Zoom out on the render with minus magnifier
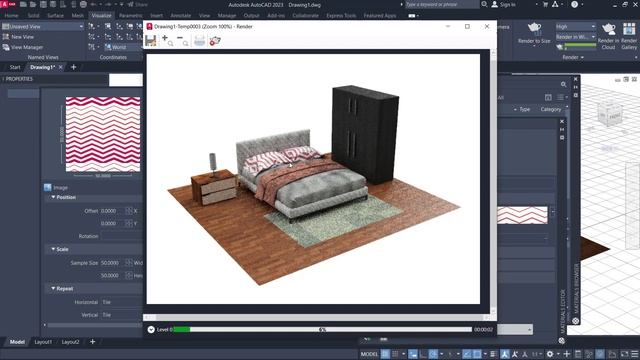The image size is (640, 360). point(182,40)
